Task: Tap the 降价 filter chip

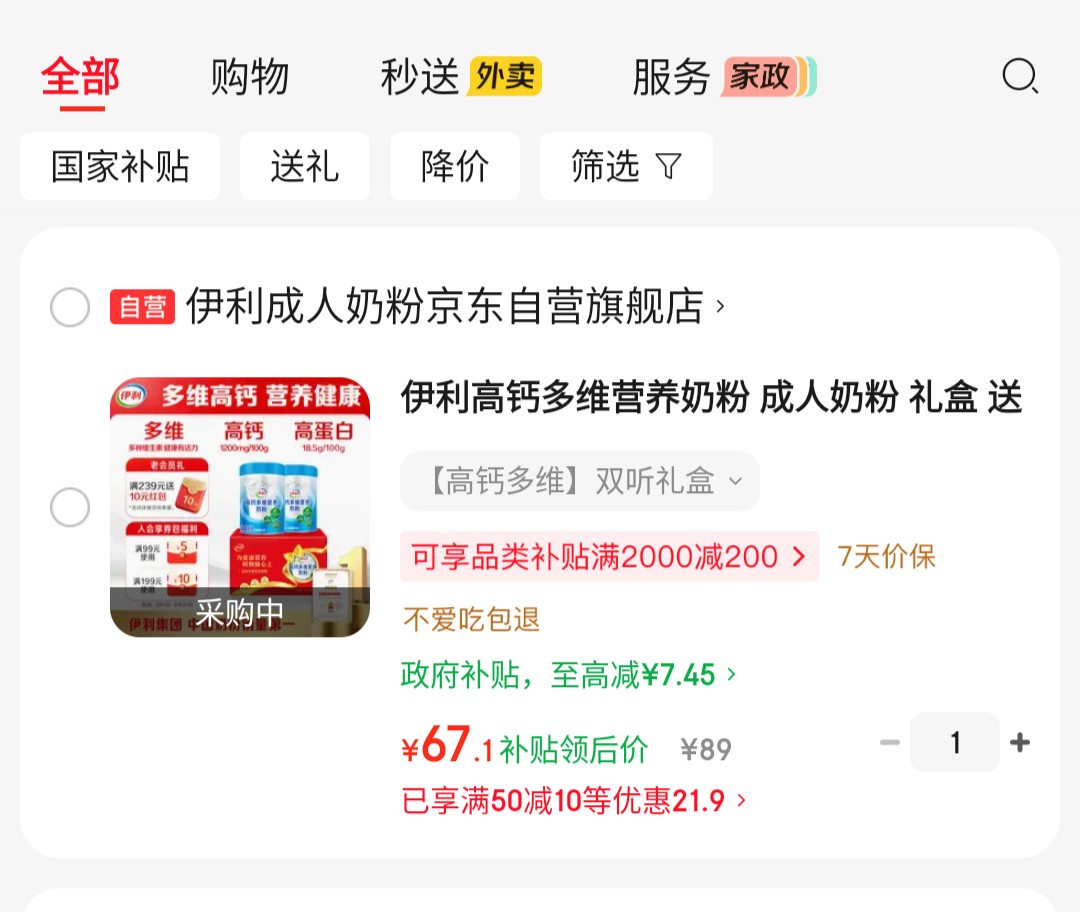Action: (x=455, y=166)
